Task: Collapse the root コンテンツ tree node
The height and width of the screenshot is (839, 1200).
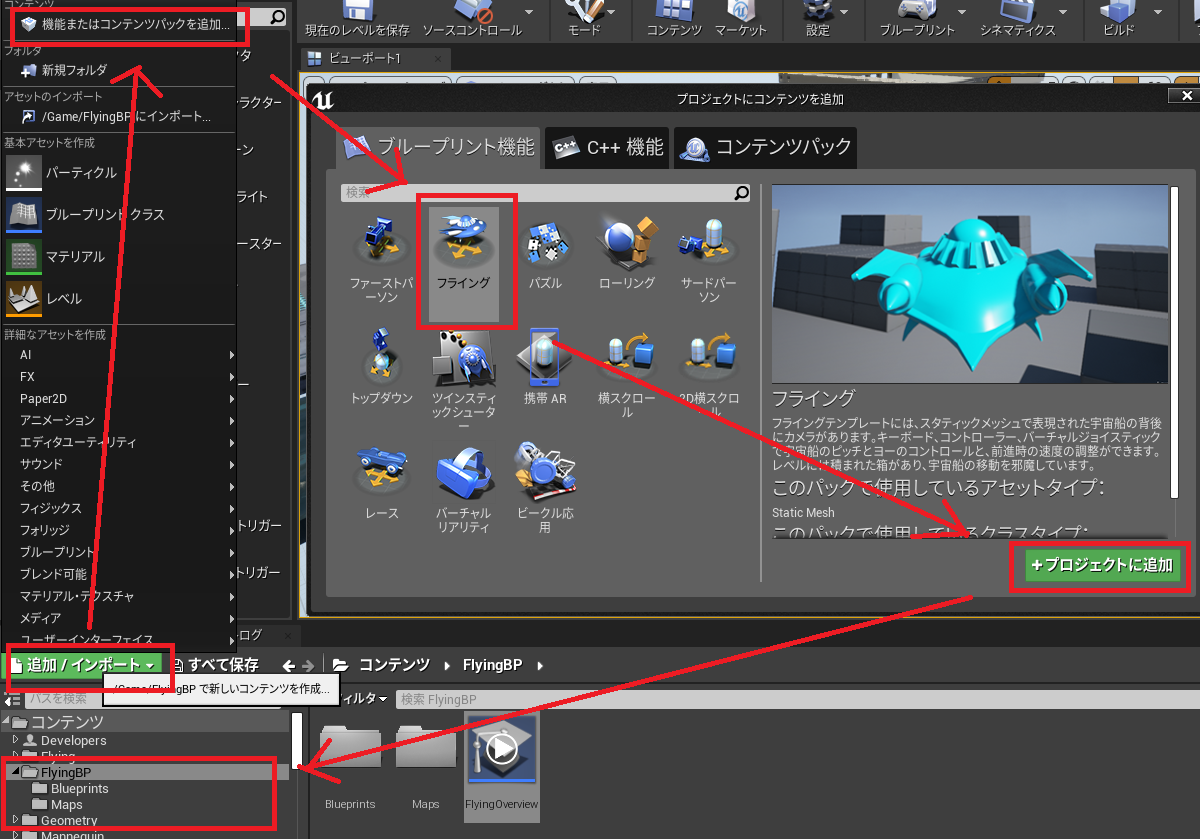Action: click(x=6, y=722)
